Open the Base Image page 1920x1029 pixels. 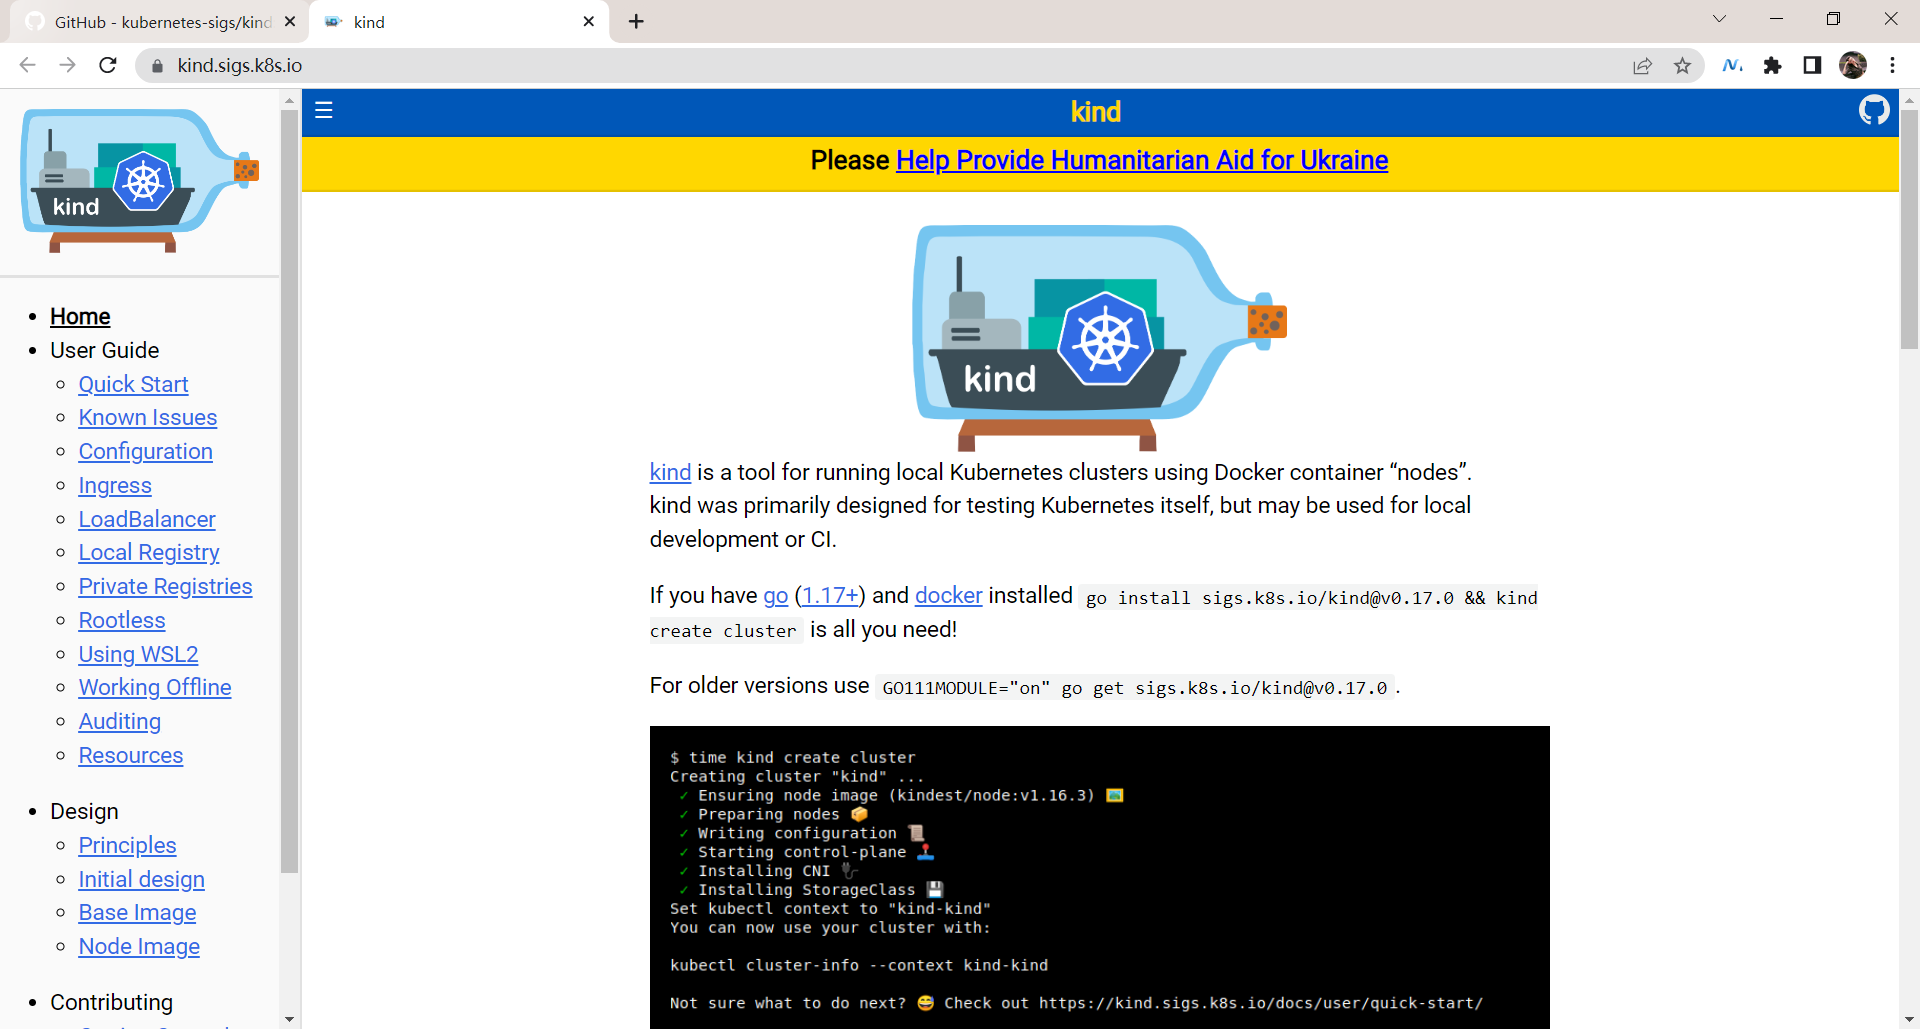click(x=138, y=913)
